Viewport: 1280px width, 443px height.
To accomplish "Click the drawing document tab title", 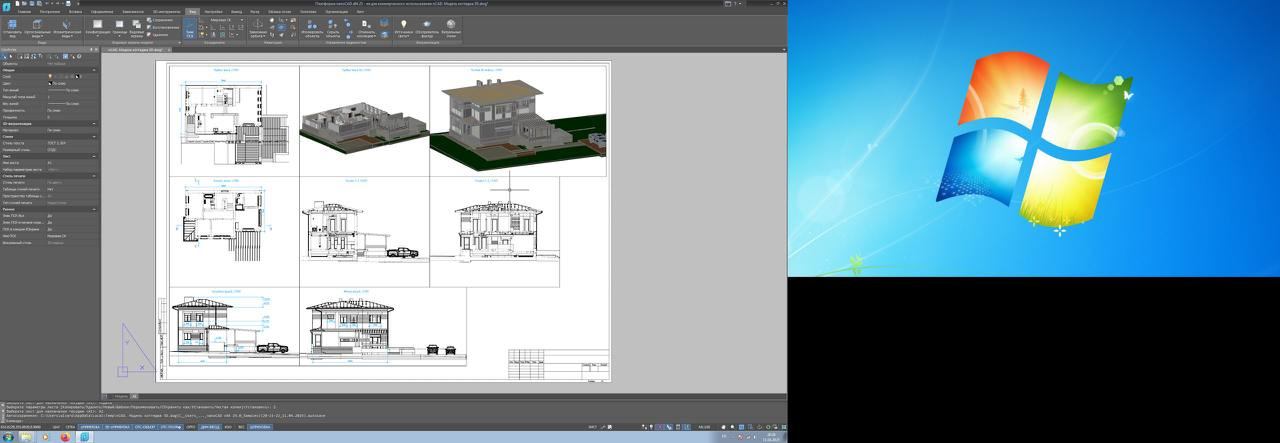I will click(134, 49).
